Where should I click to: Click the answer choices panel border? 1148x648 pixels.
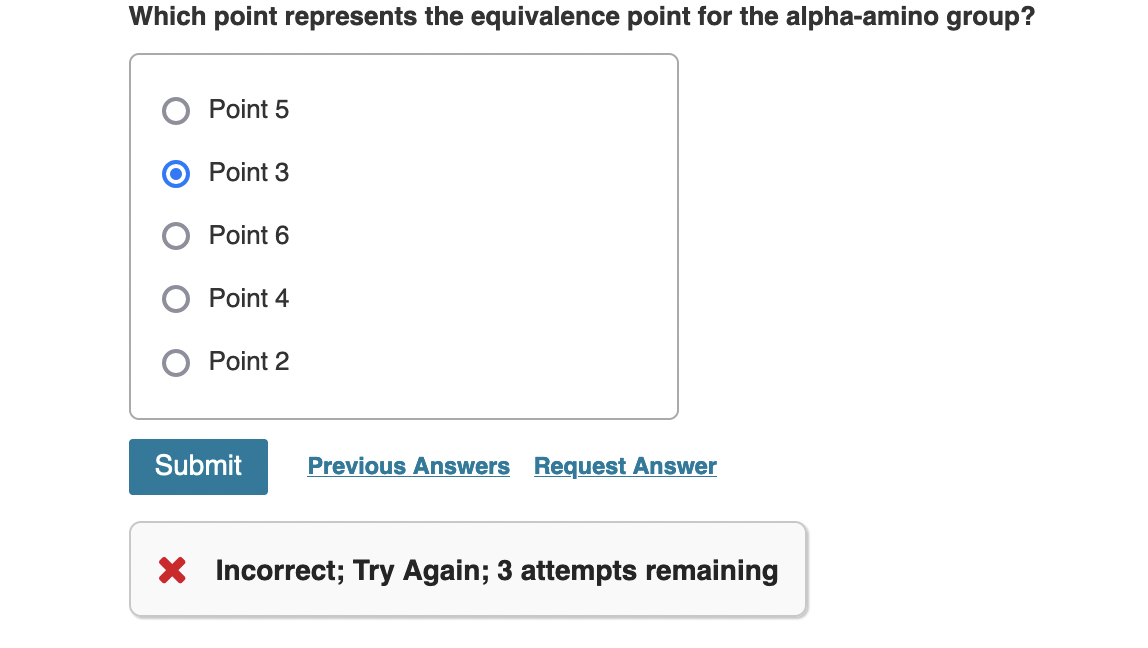tap(404, 55)
